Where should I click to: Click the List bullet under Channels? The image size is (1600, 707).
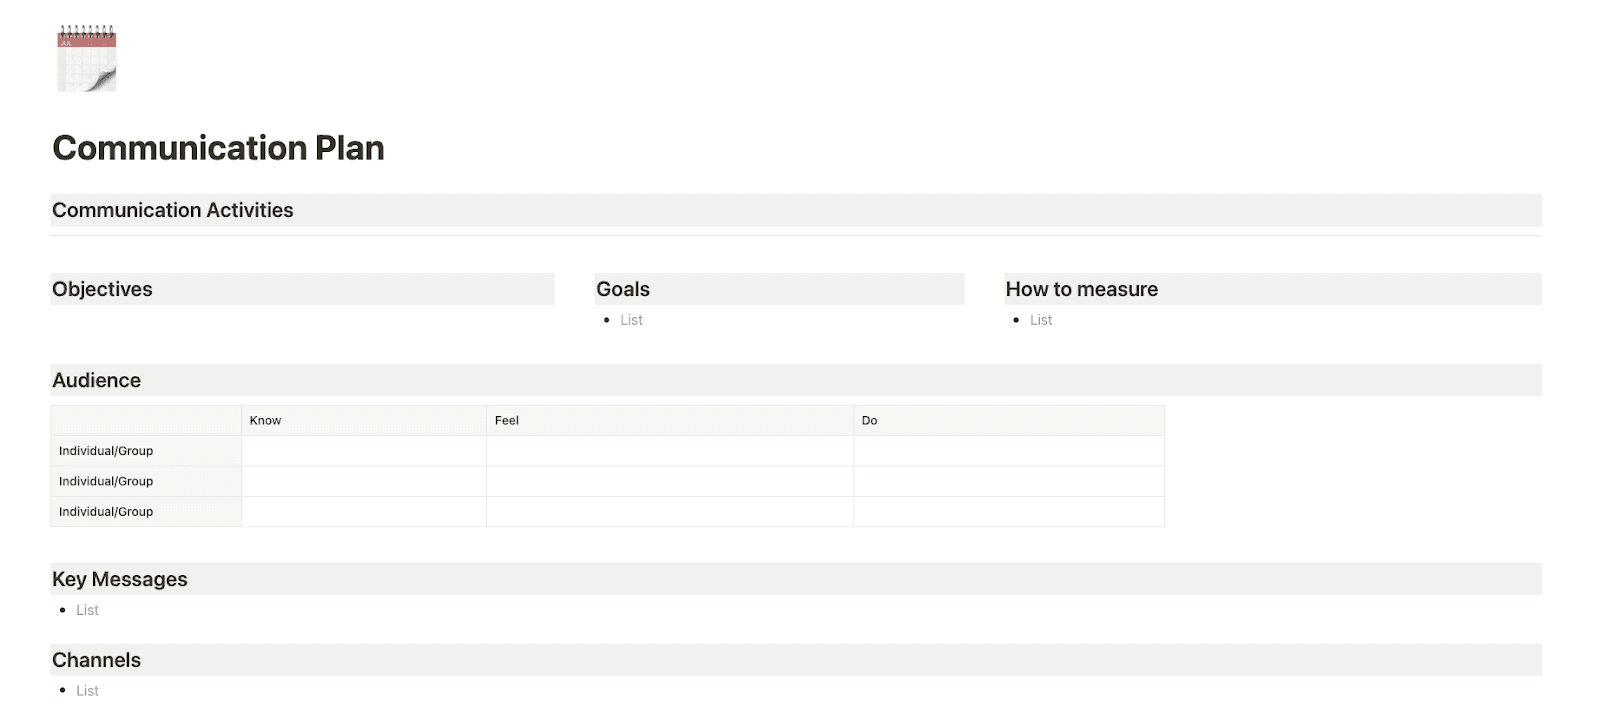pyautogui.click(x=88, y=691)
